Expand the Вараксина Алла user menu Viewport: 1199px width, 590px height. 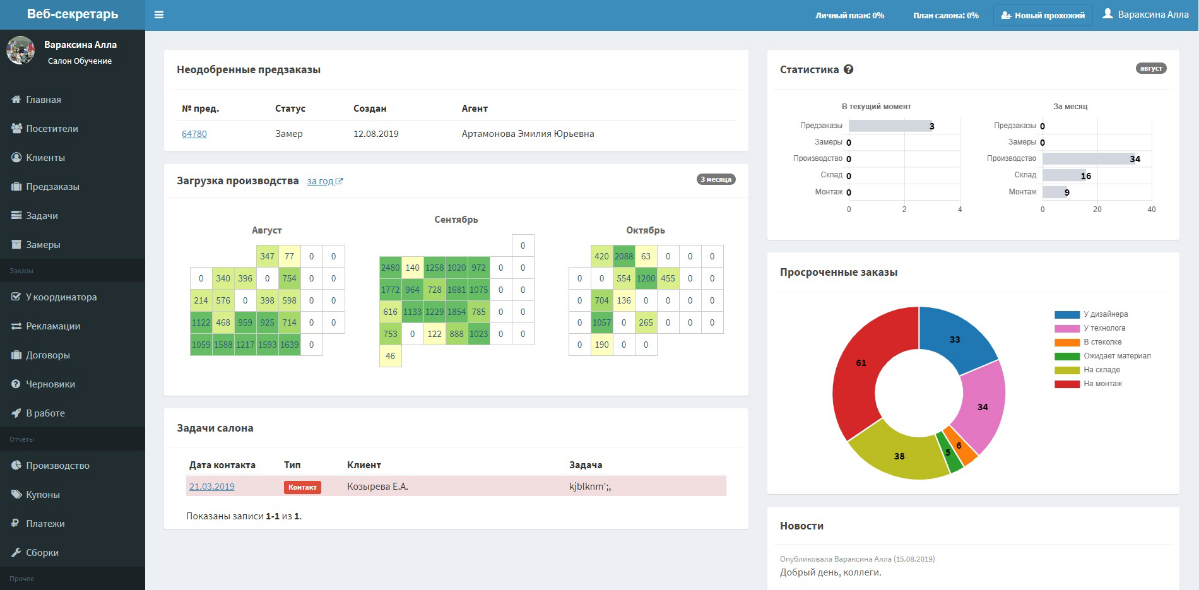1146,15
